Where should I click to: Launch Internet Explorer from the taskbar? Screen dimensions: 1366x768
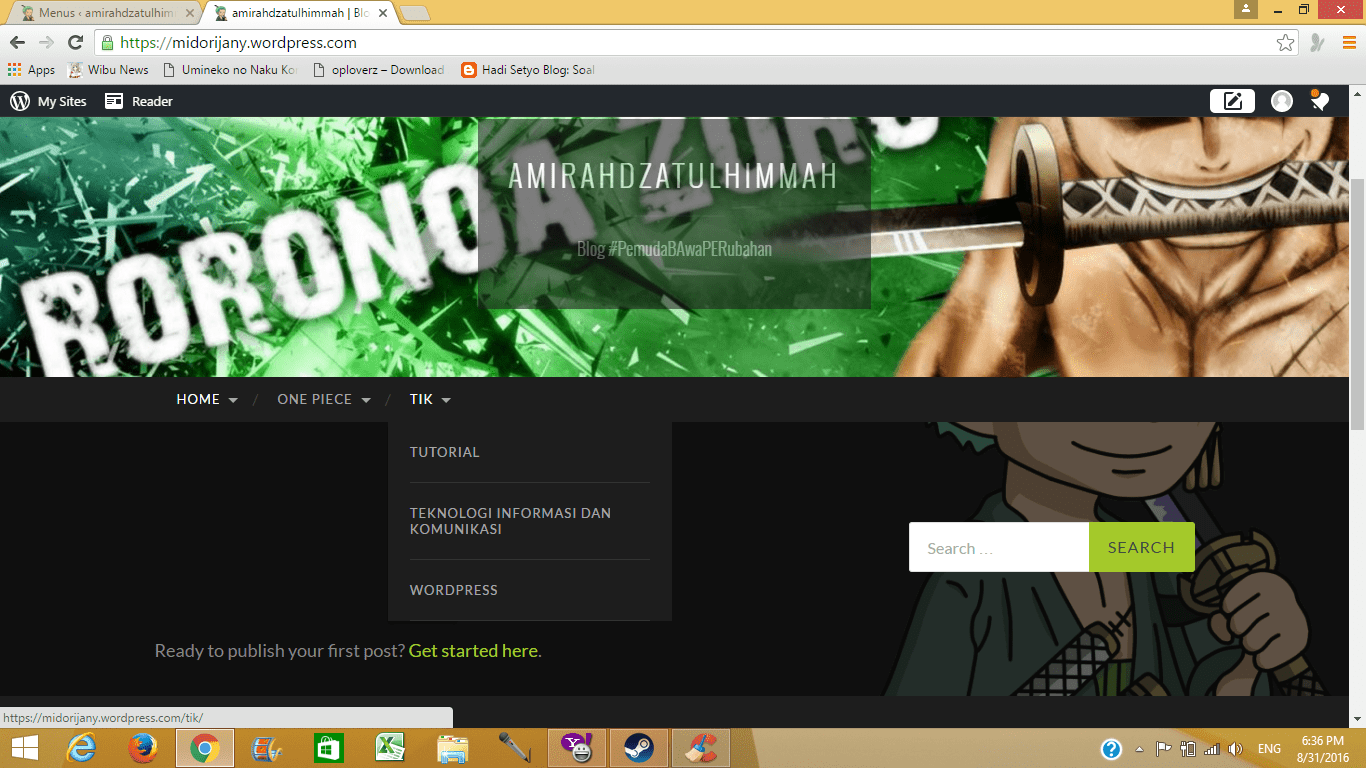point(81,748)
